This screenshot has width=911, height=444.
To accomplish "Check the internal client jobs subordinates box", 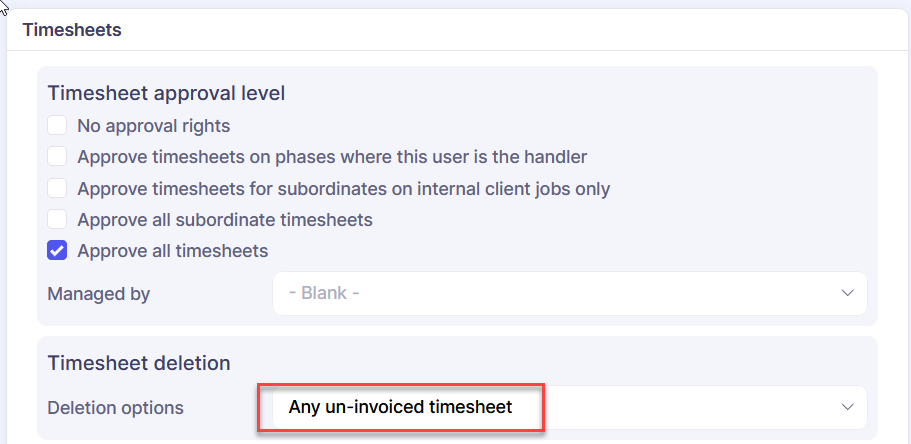I will click(58, 188).
